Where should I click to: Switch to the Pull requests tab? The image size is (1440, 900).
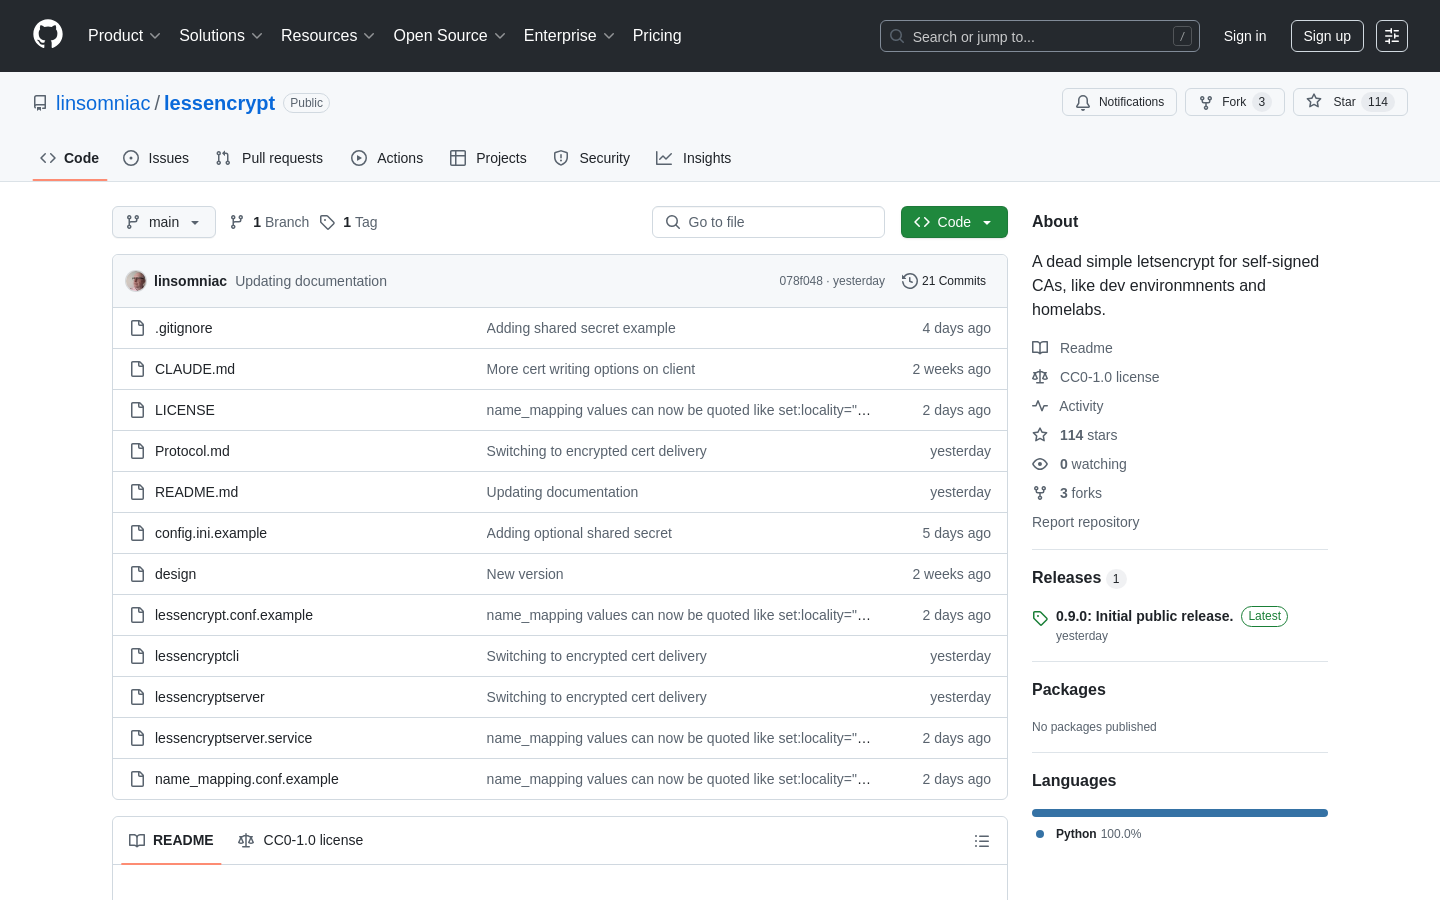click(x=269, y=158)
